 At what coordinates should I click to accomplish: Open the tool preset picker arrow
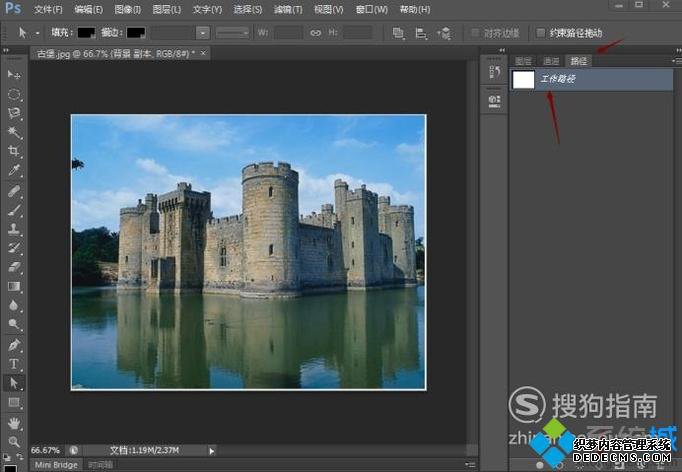pos(38,33)
